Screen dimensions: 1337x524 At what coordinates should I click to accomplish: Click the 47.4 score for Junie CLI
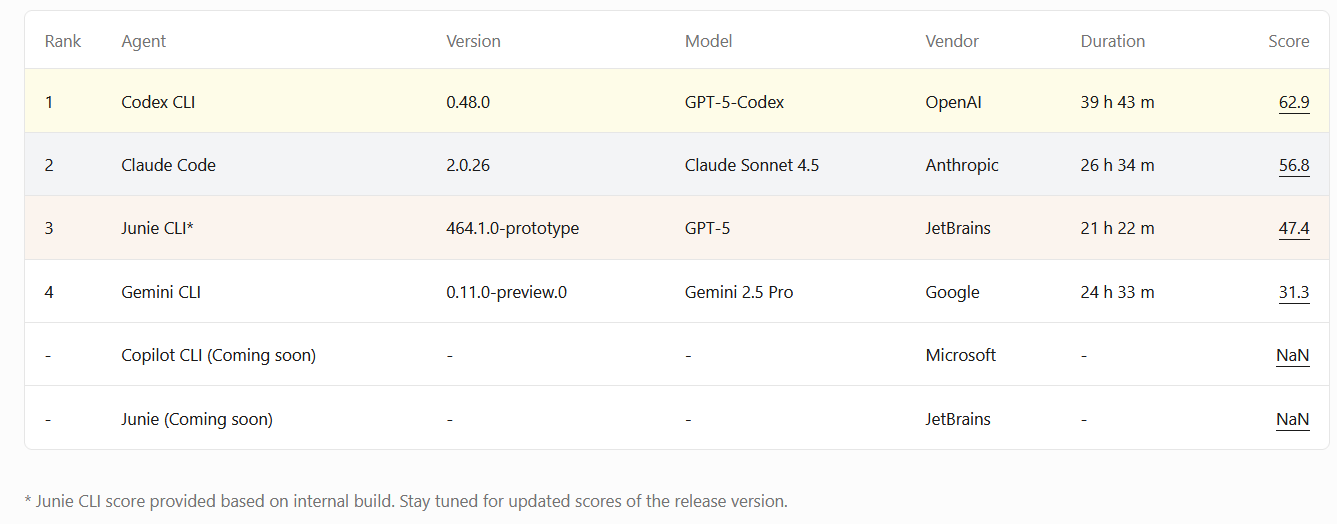[1293, 228]
